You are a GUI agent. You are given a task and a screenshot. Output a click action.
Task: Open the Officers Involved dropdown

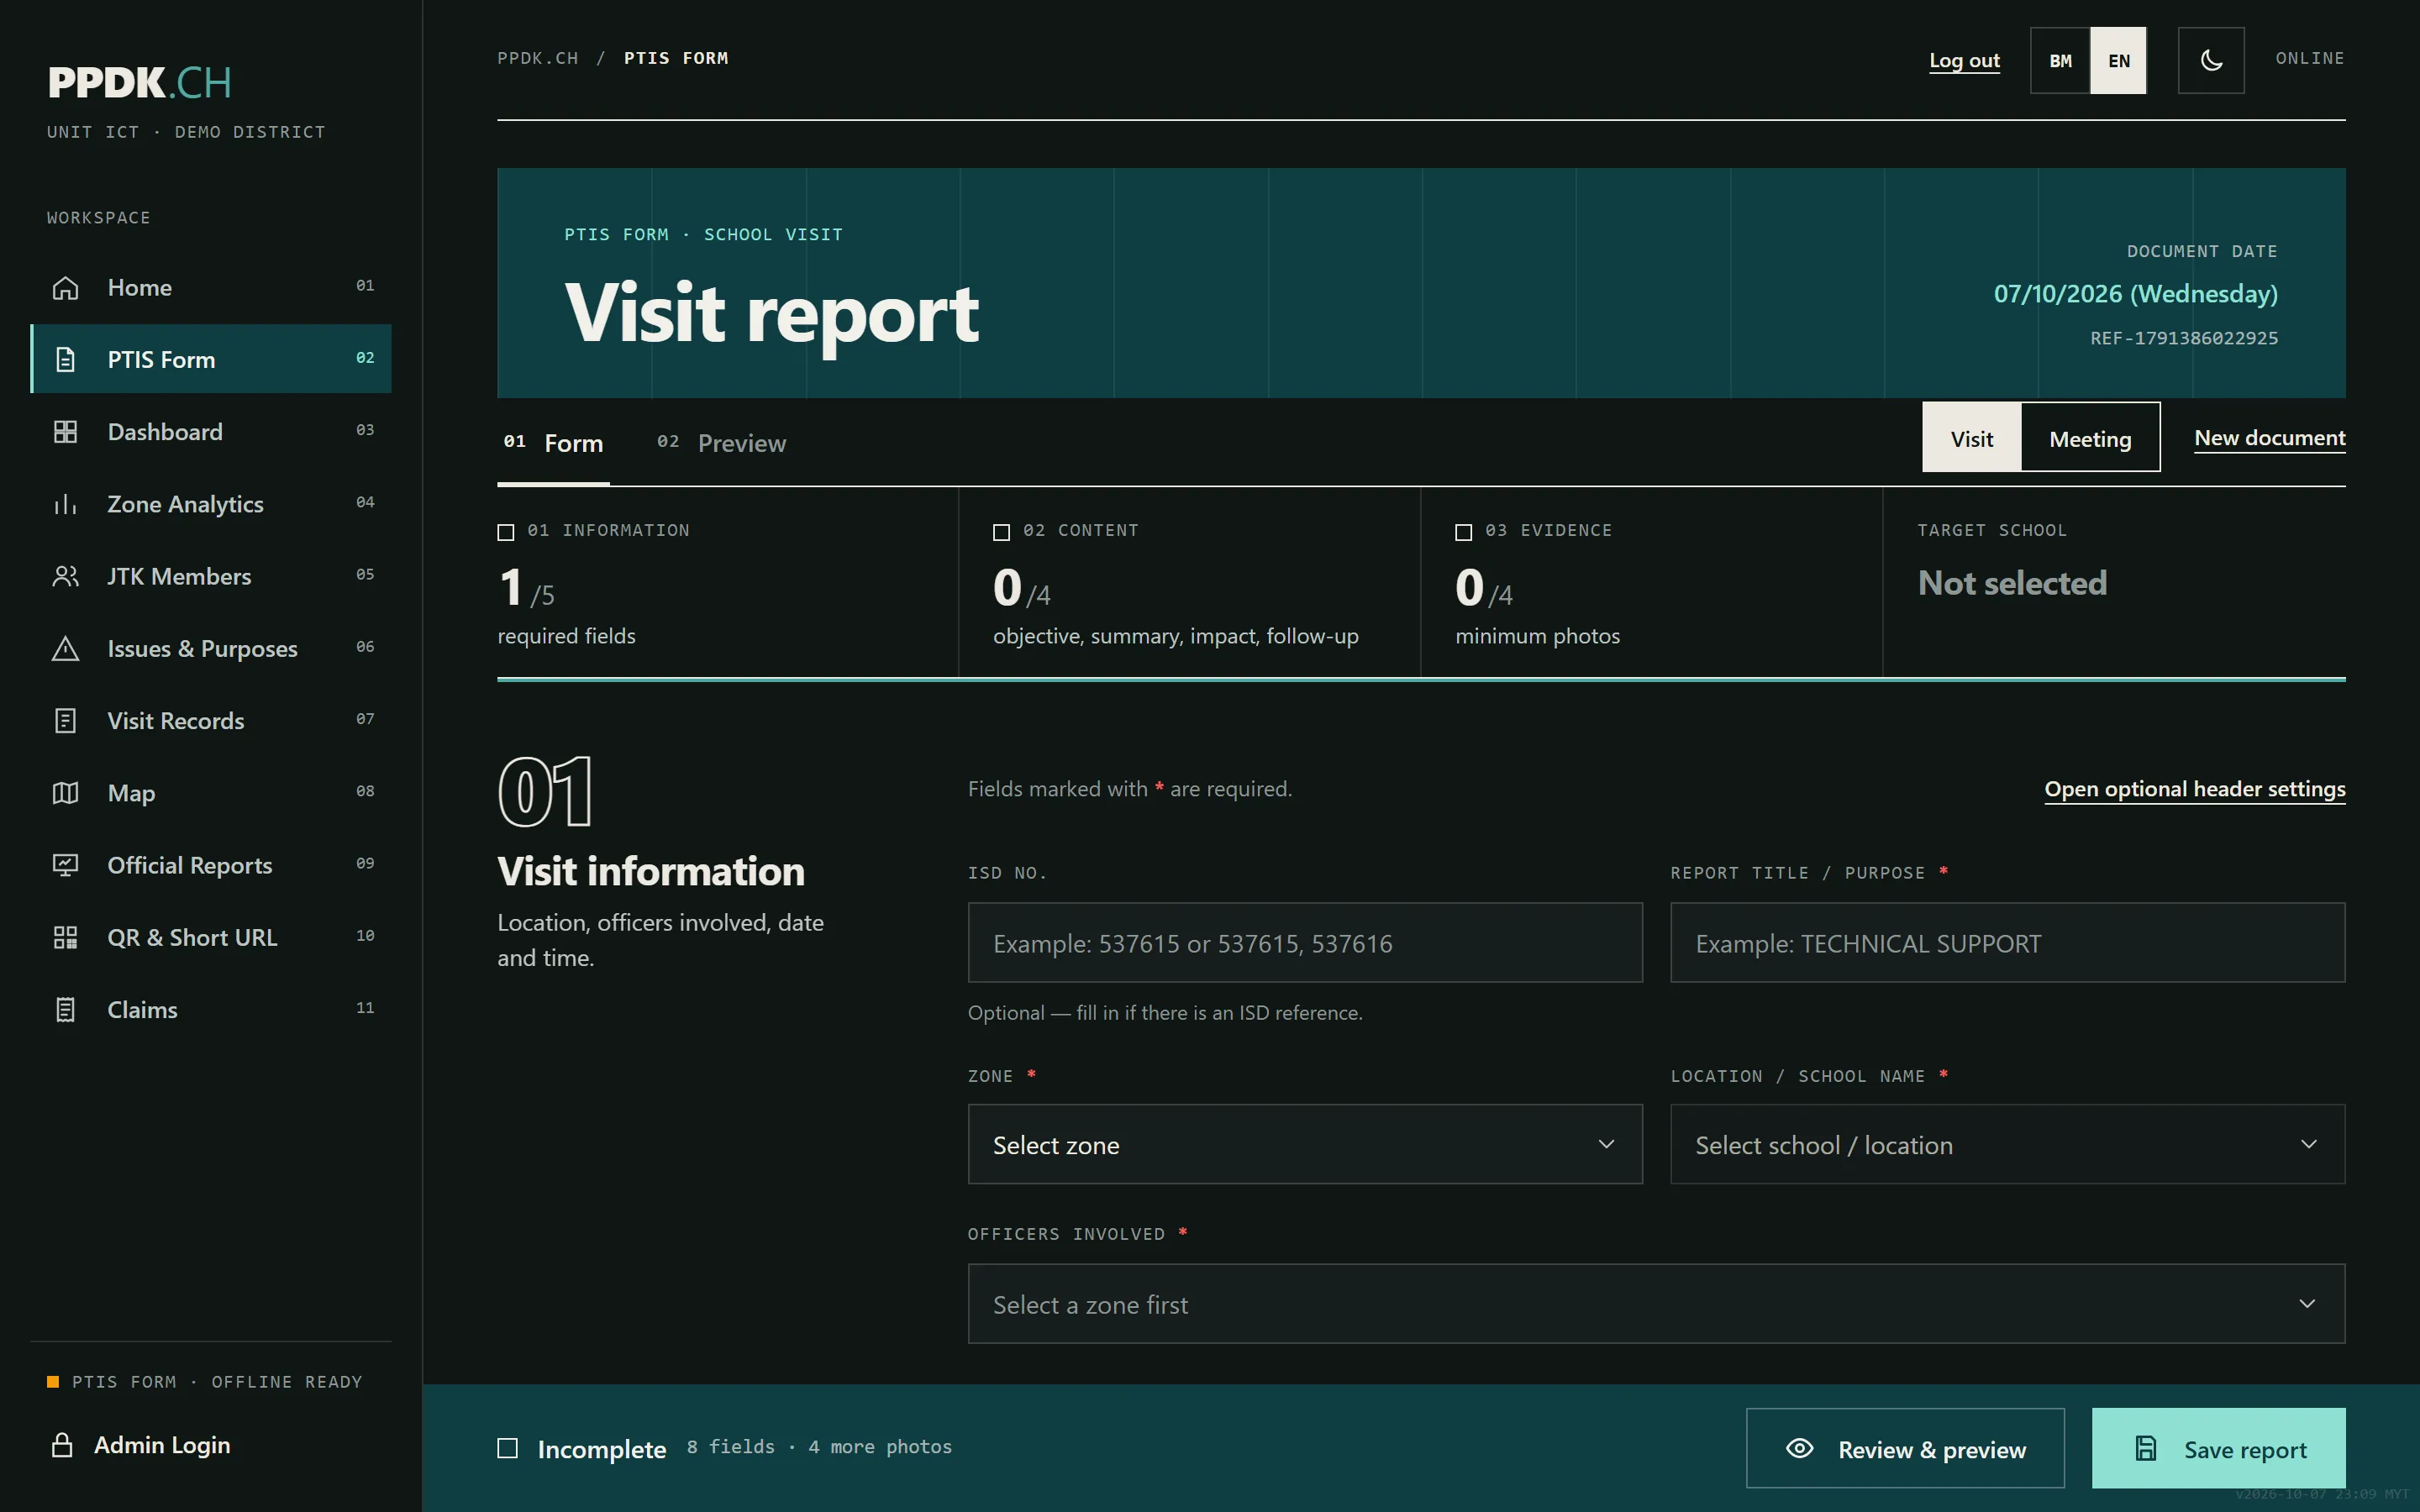point(1656,1304)
